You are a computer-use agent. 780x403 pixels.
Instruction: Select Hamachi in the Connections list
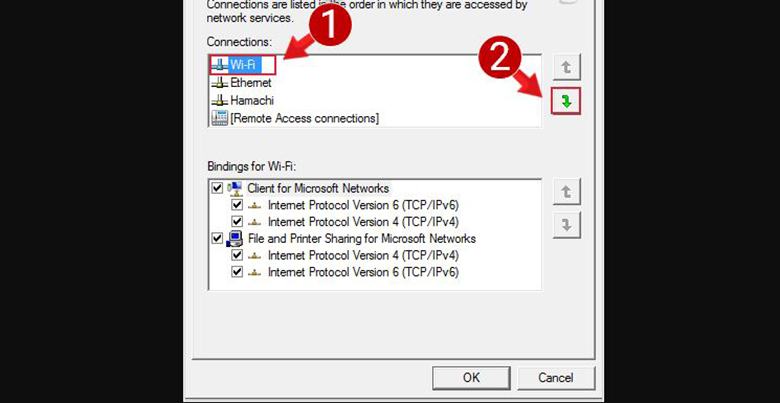coord(252,101)
